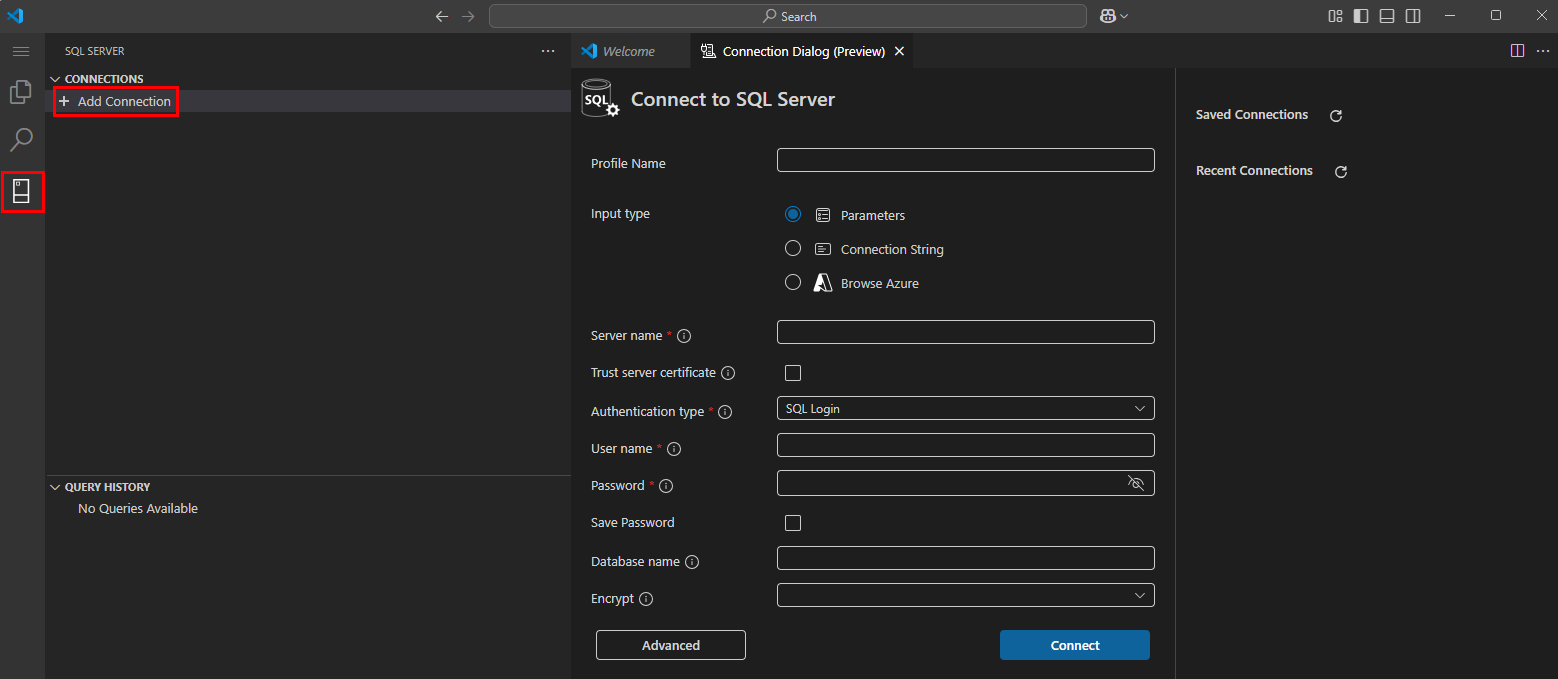The width and height of the screenshot is (1558, 679).
Task: Switch to the Welcome tab
Action: pos(628,51)
